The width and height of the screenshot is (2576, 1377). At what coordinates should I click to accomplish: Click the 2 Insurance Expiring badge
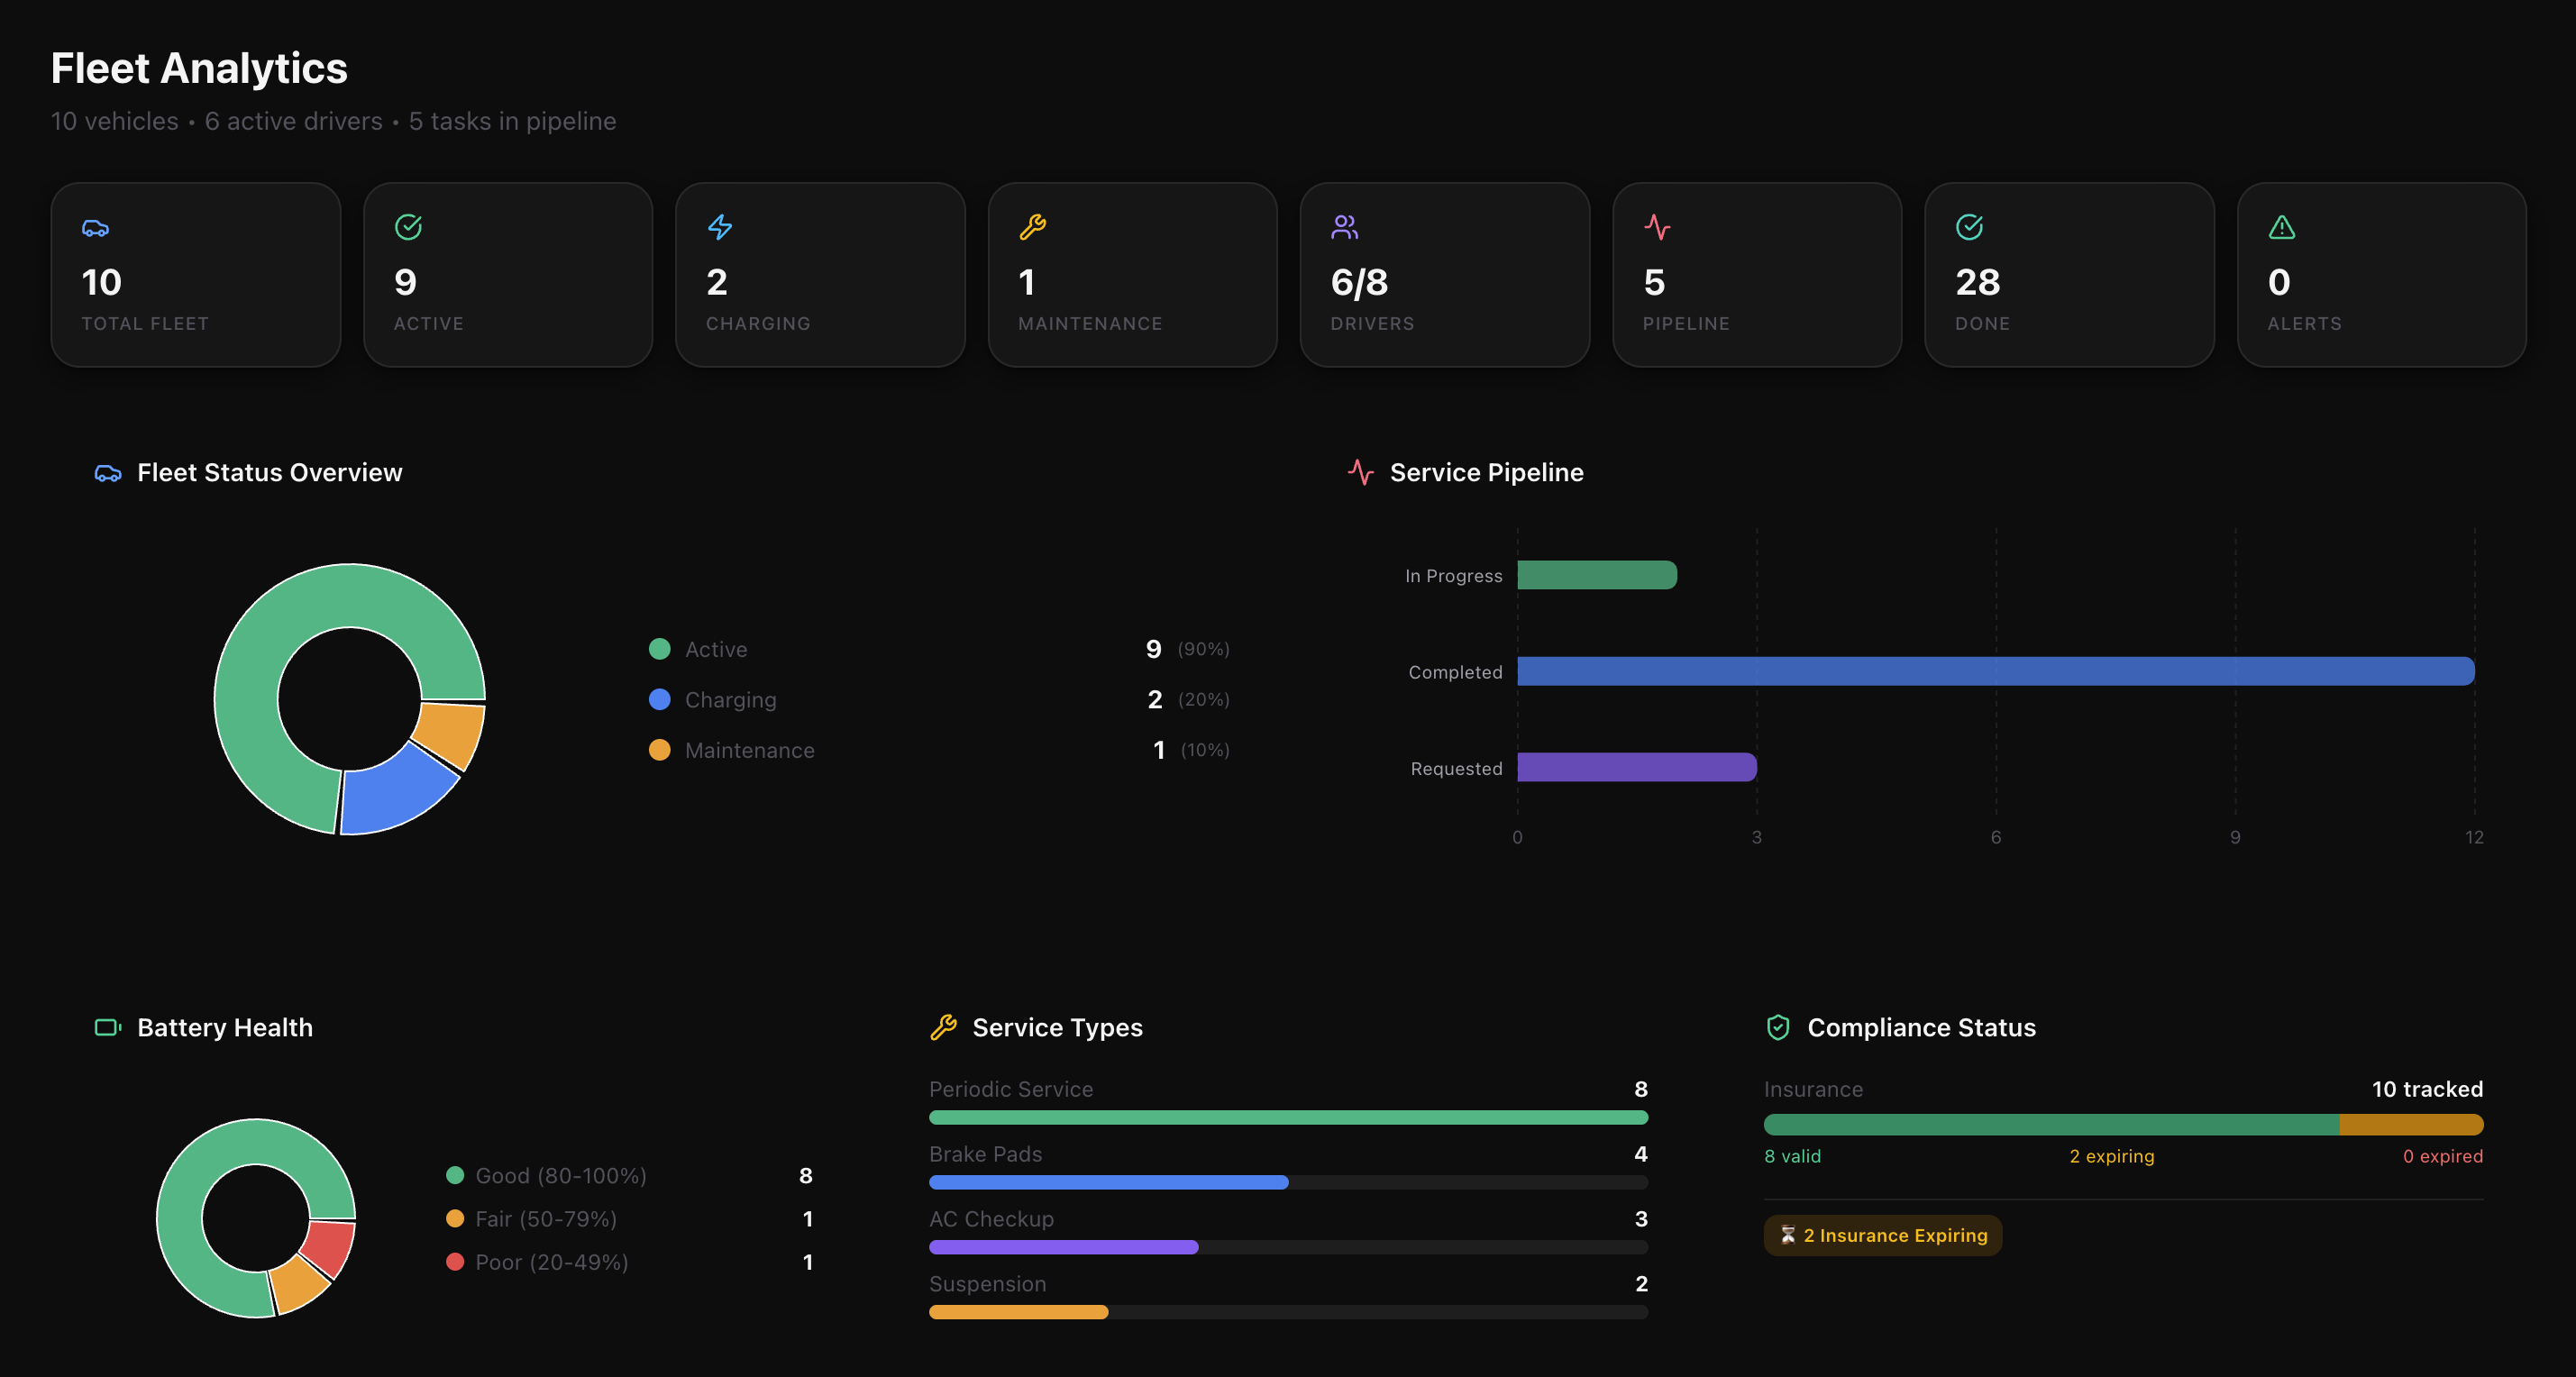pos(1882,1235)
